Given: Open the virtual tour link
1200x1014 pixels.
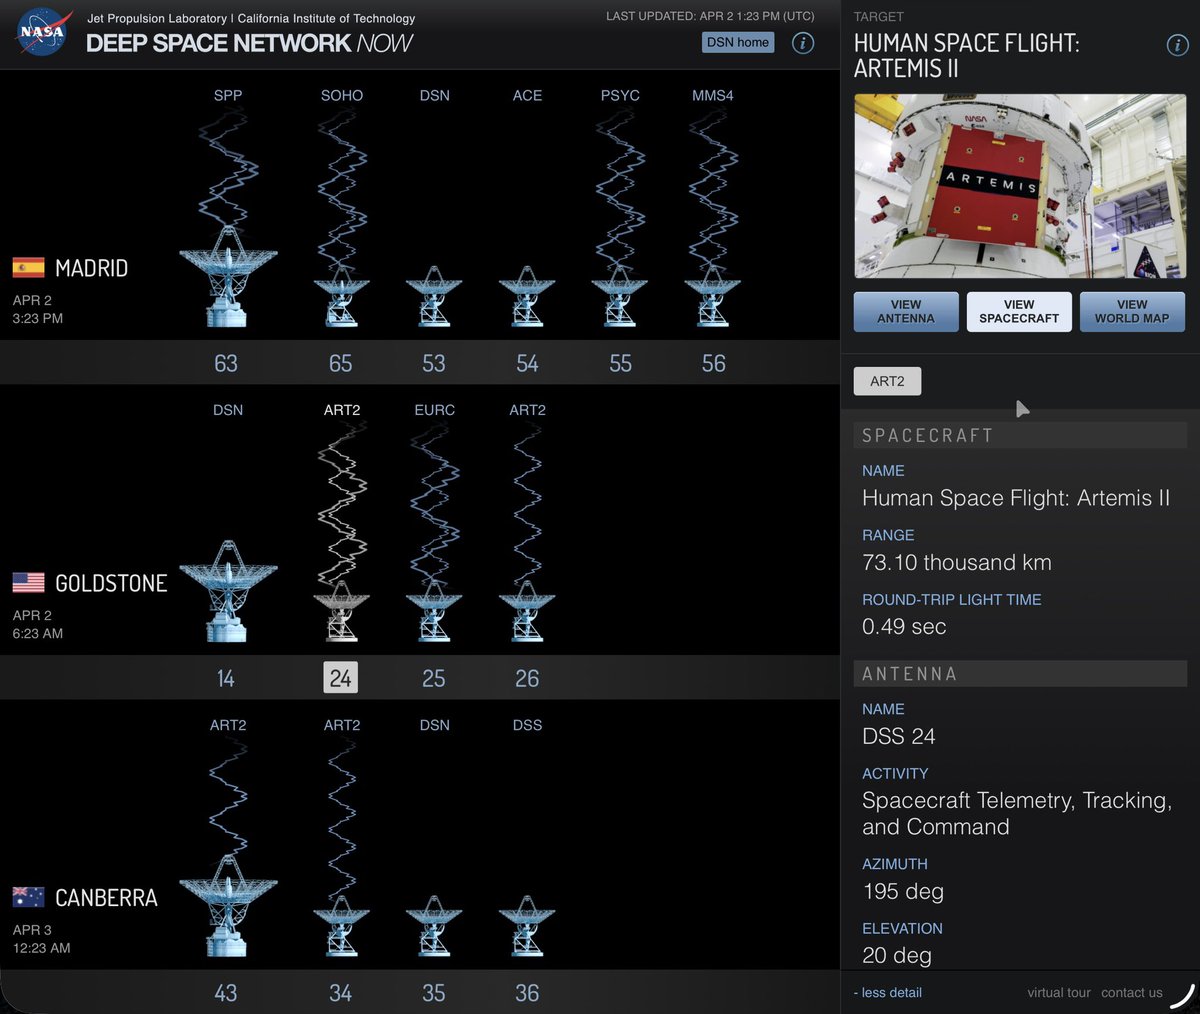Looking at the screenshot, I should pos(1059,993).
